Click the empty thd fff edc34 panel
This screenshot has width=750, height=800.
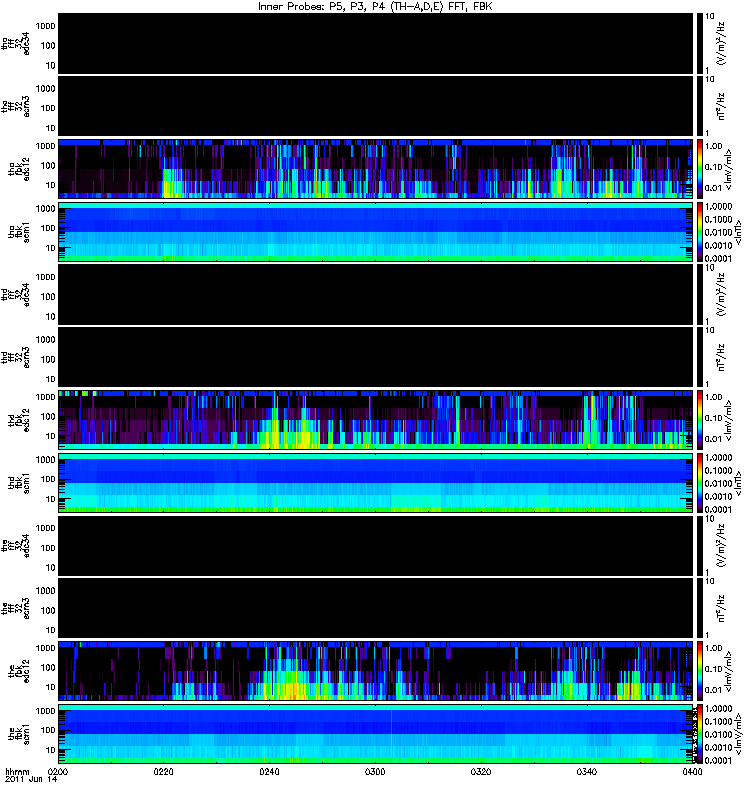point(376,294)
